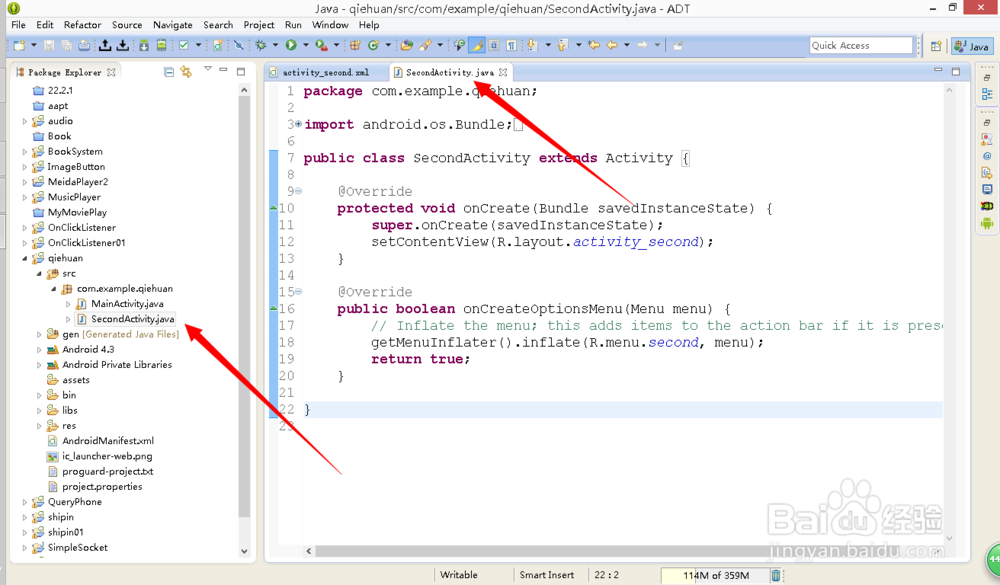
Task: Open the Android Virtual Device Manager icon
Action: (x=161, y=45)
